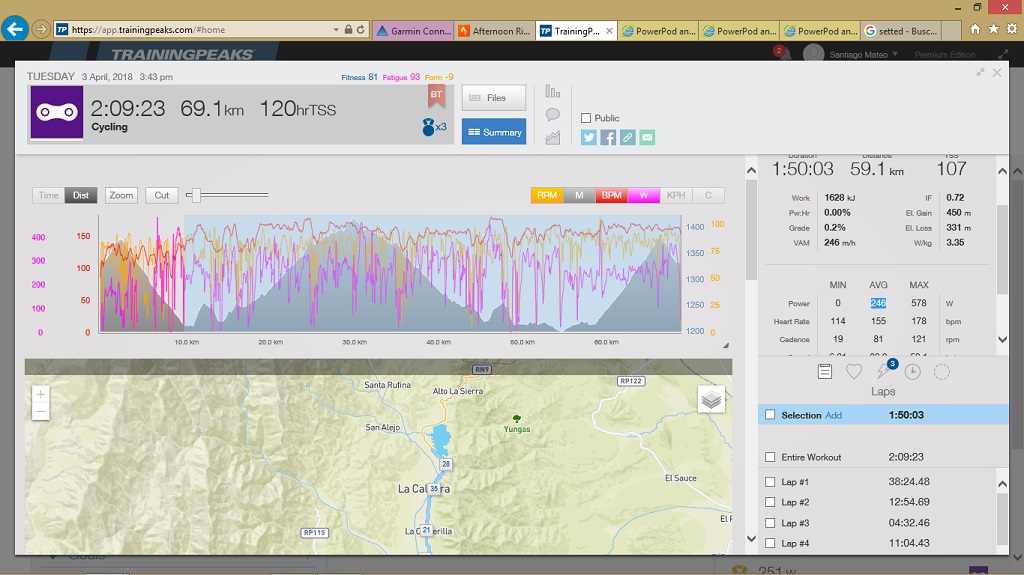Open the workout comments speech bubble
1024x575 pixels.
pos(553,114)
